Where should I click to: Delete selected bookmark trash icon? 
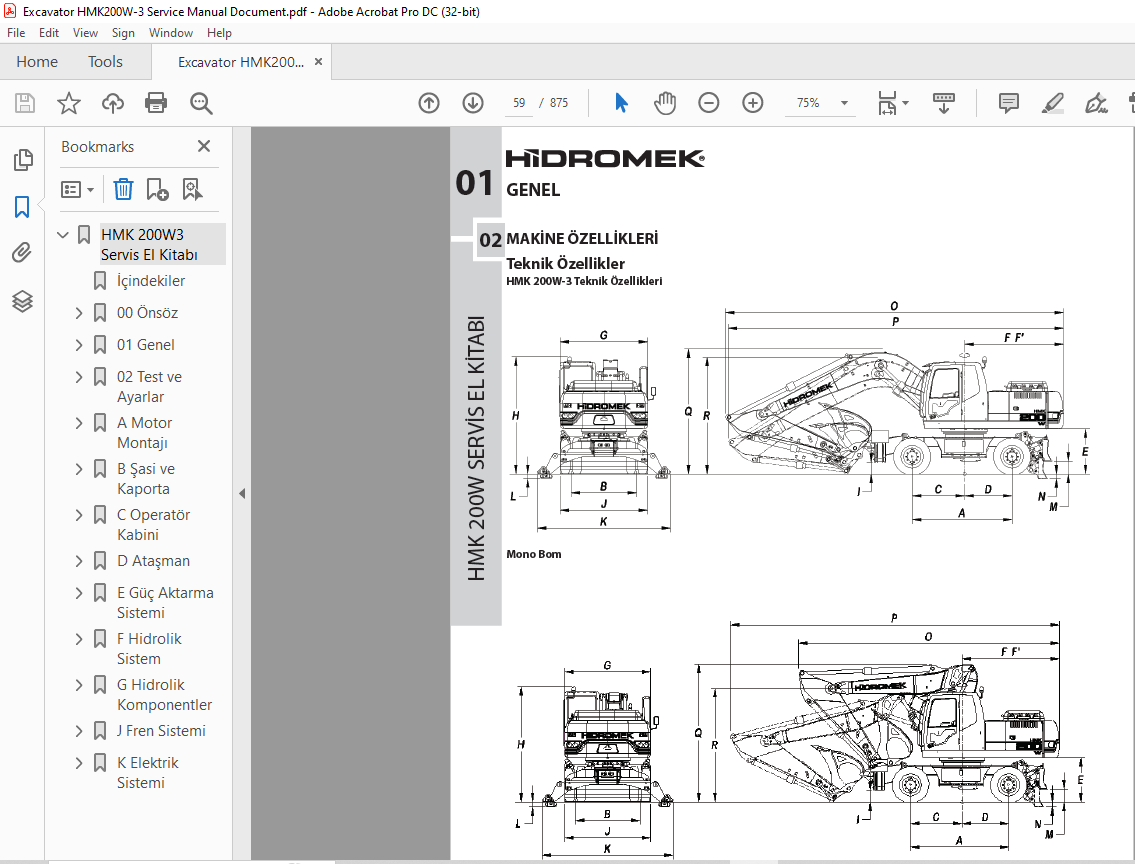[123, 190]
